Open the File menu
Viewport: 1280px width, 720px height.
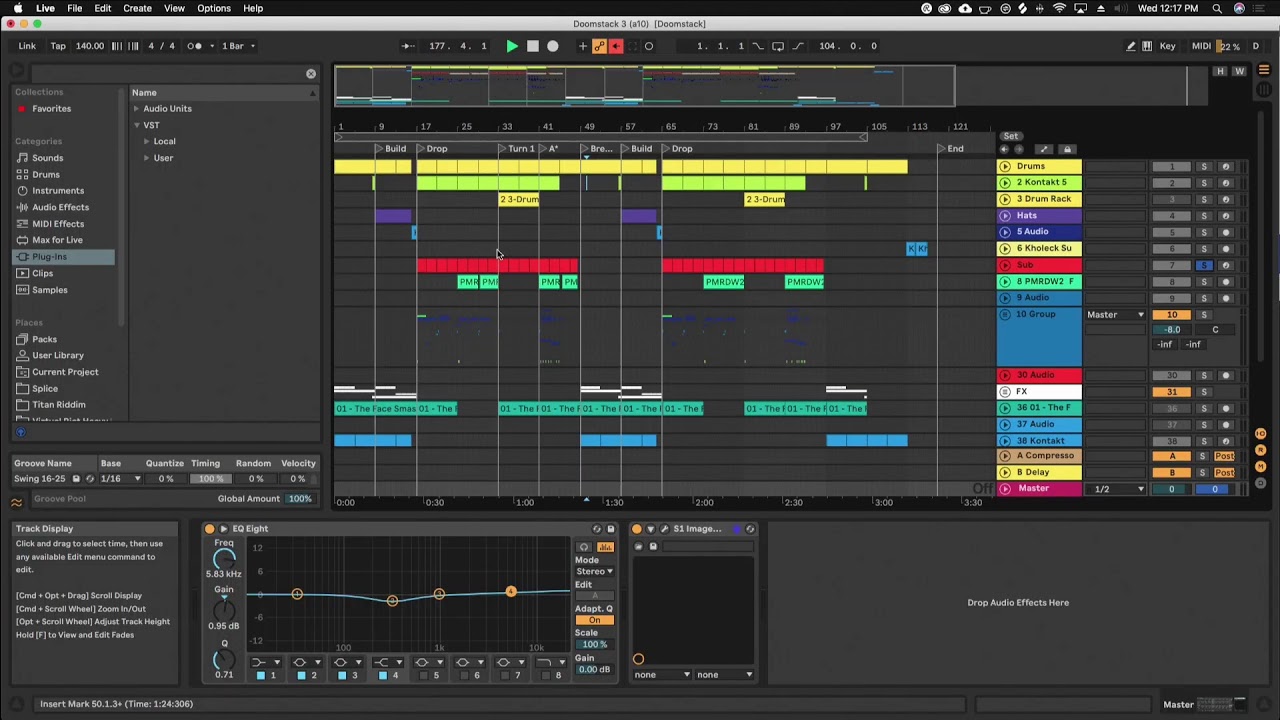(x=74, y=8)
